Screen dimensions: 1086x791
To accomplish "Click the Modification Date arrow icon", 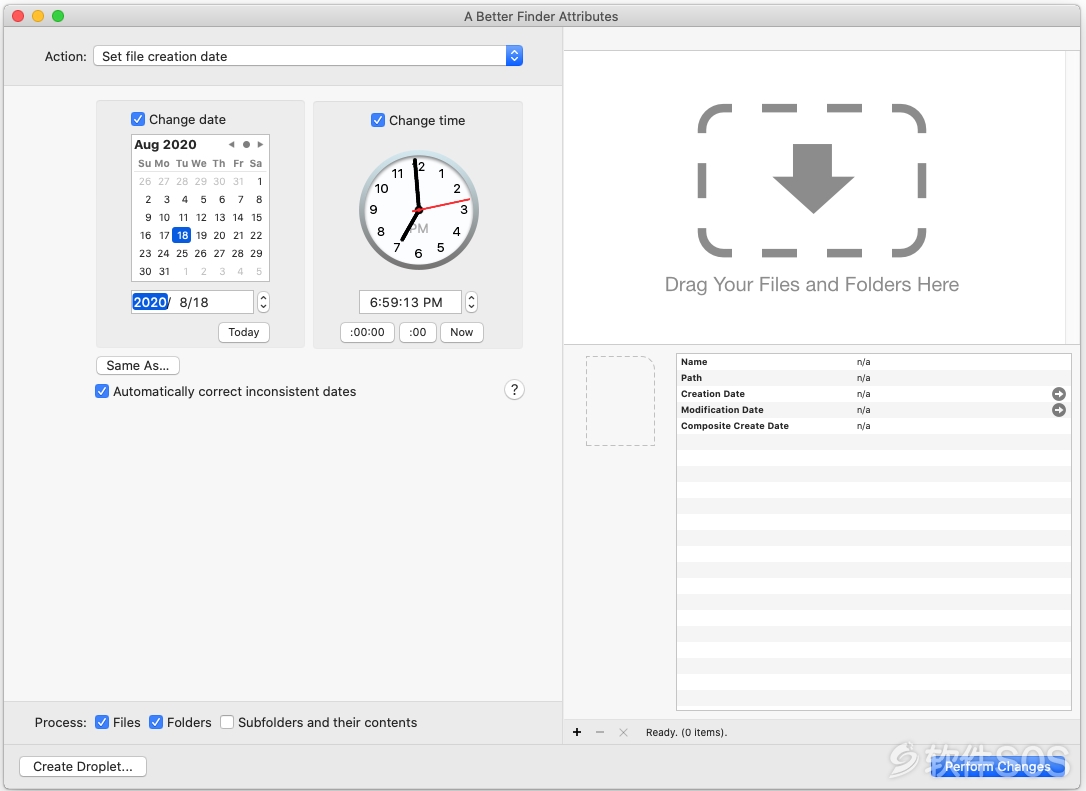I will pos(1059,410).
